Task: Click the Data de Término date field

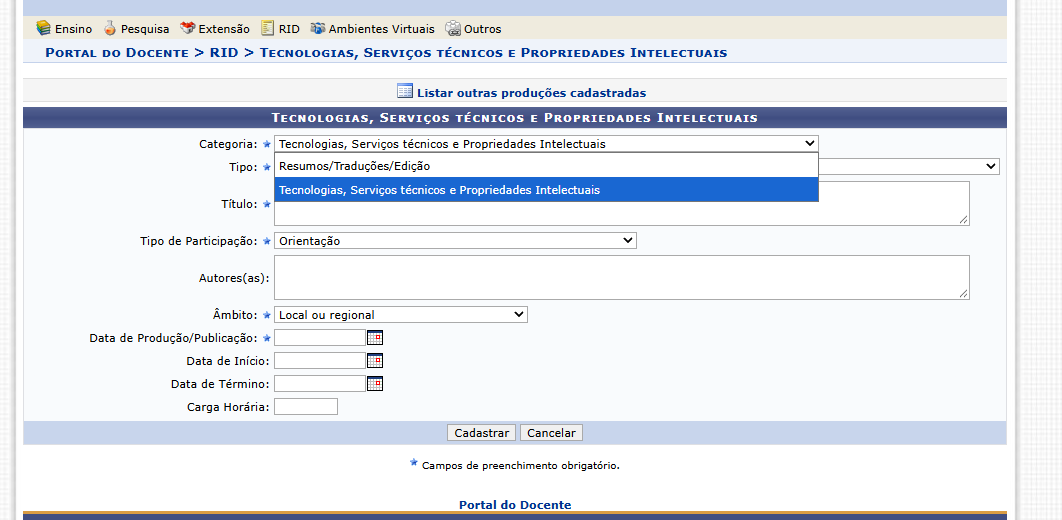Action: click(320, 384)
